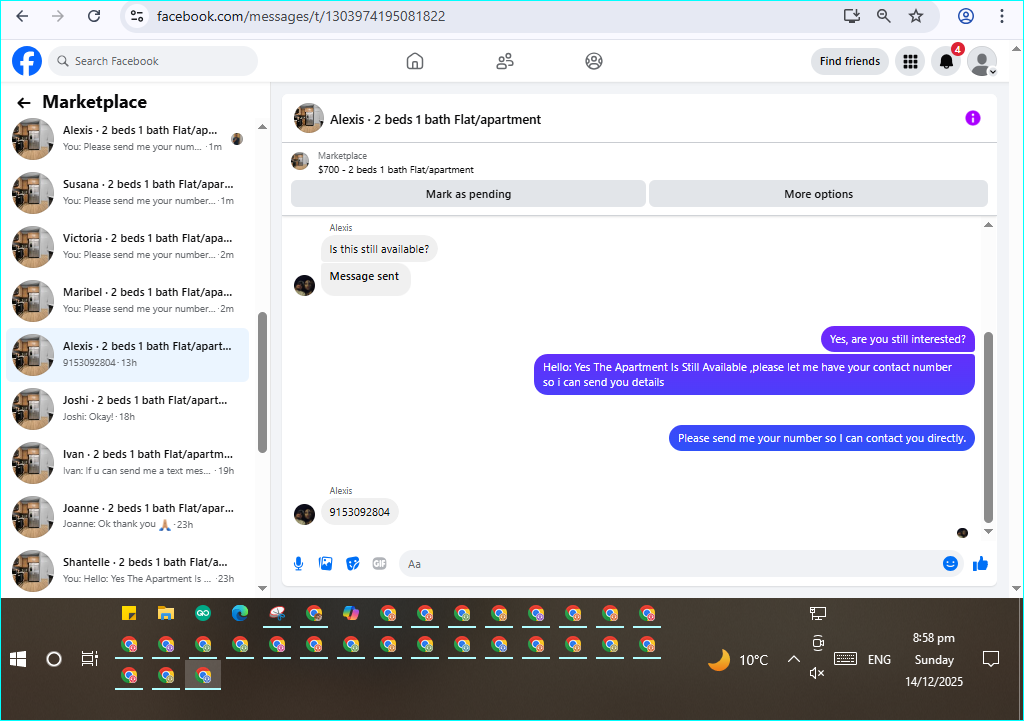Send a thumbs-up like
Viewport: 1024px width, 721px height.
980,564
